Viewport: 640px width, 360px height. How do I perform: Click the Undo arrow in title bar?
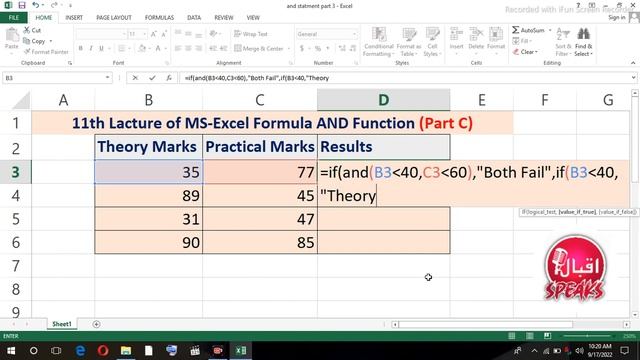tap(36, 5)
